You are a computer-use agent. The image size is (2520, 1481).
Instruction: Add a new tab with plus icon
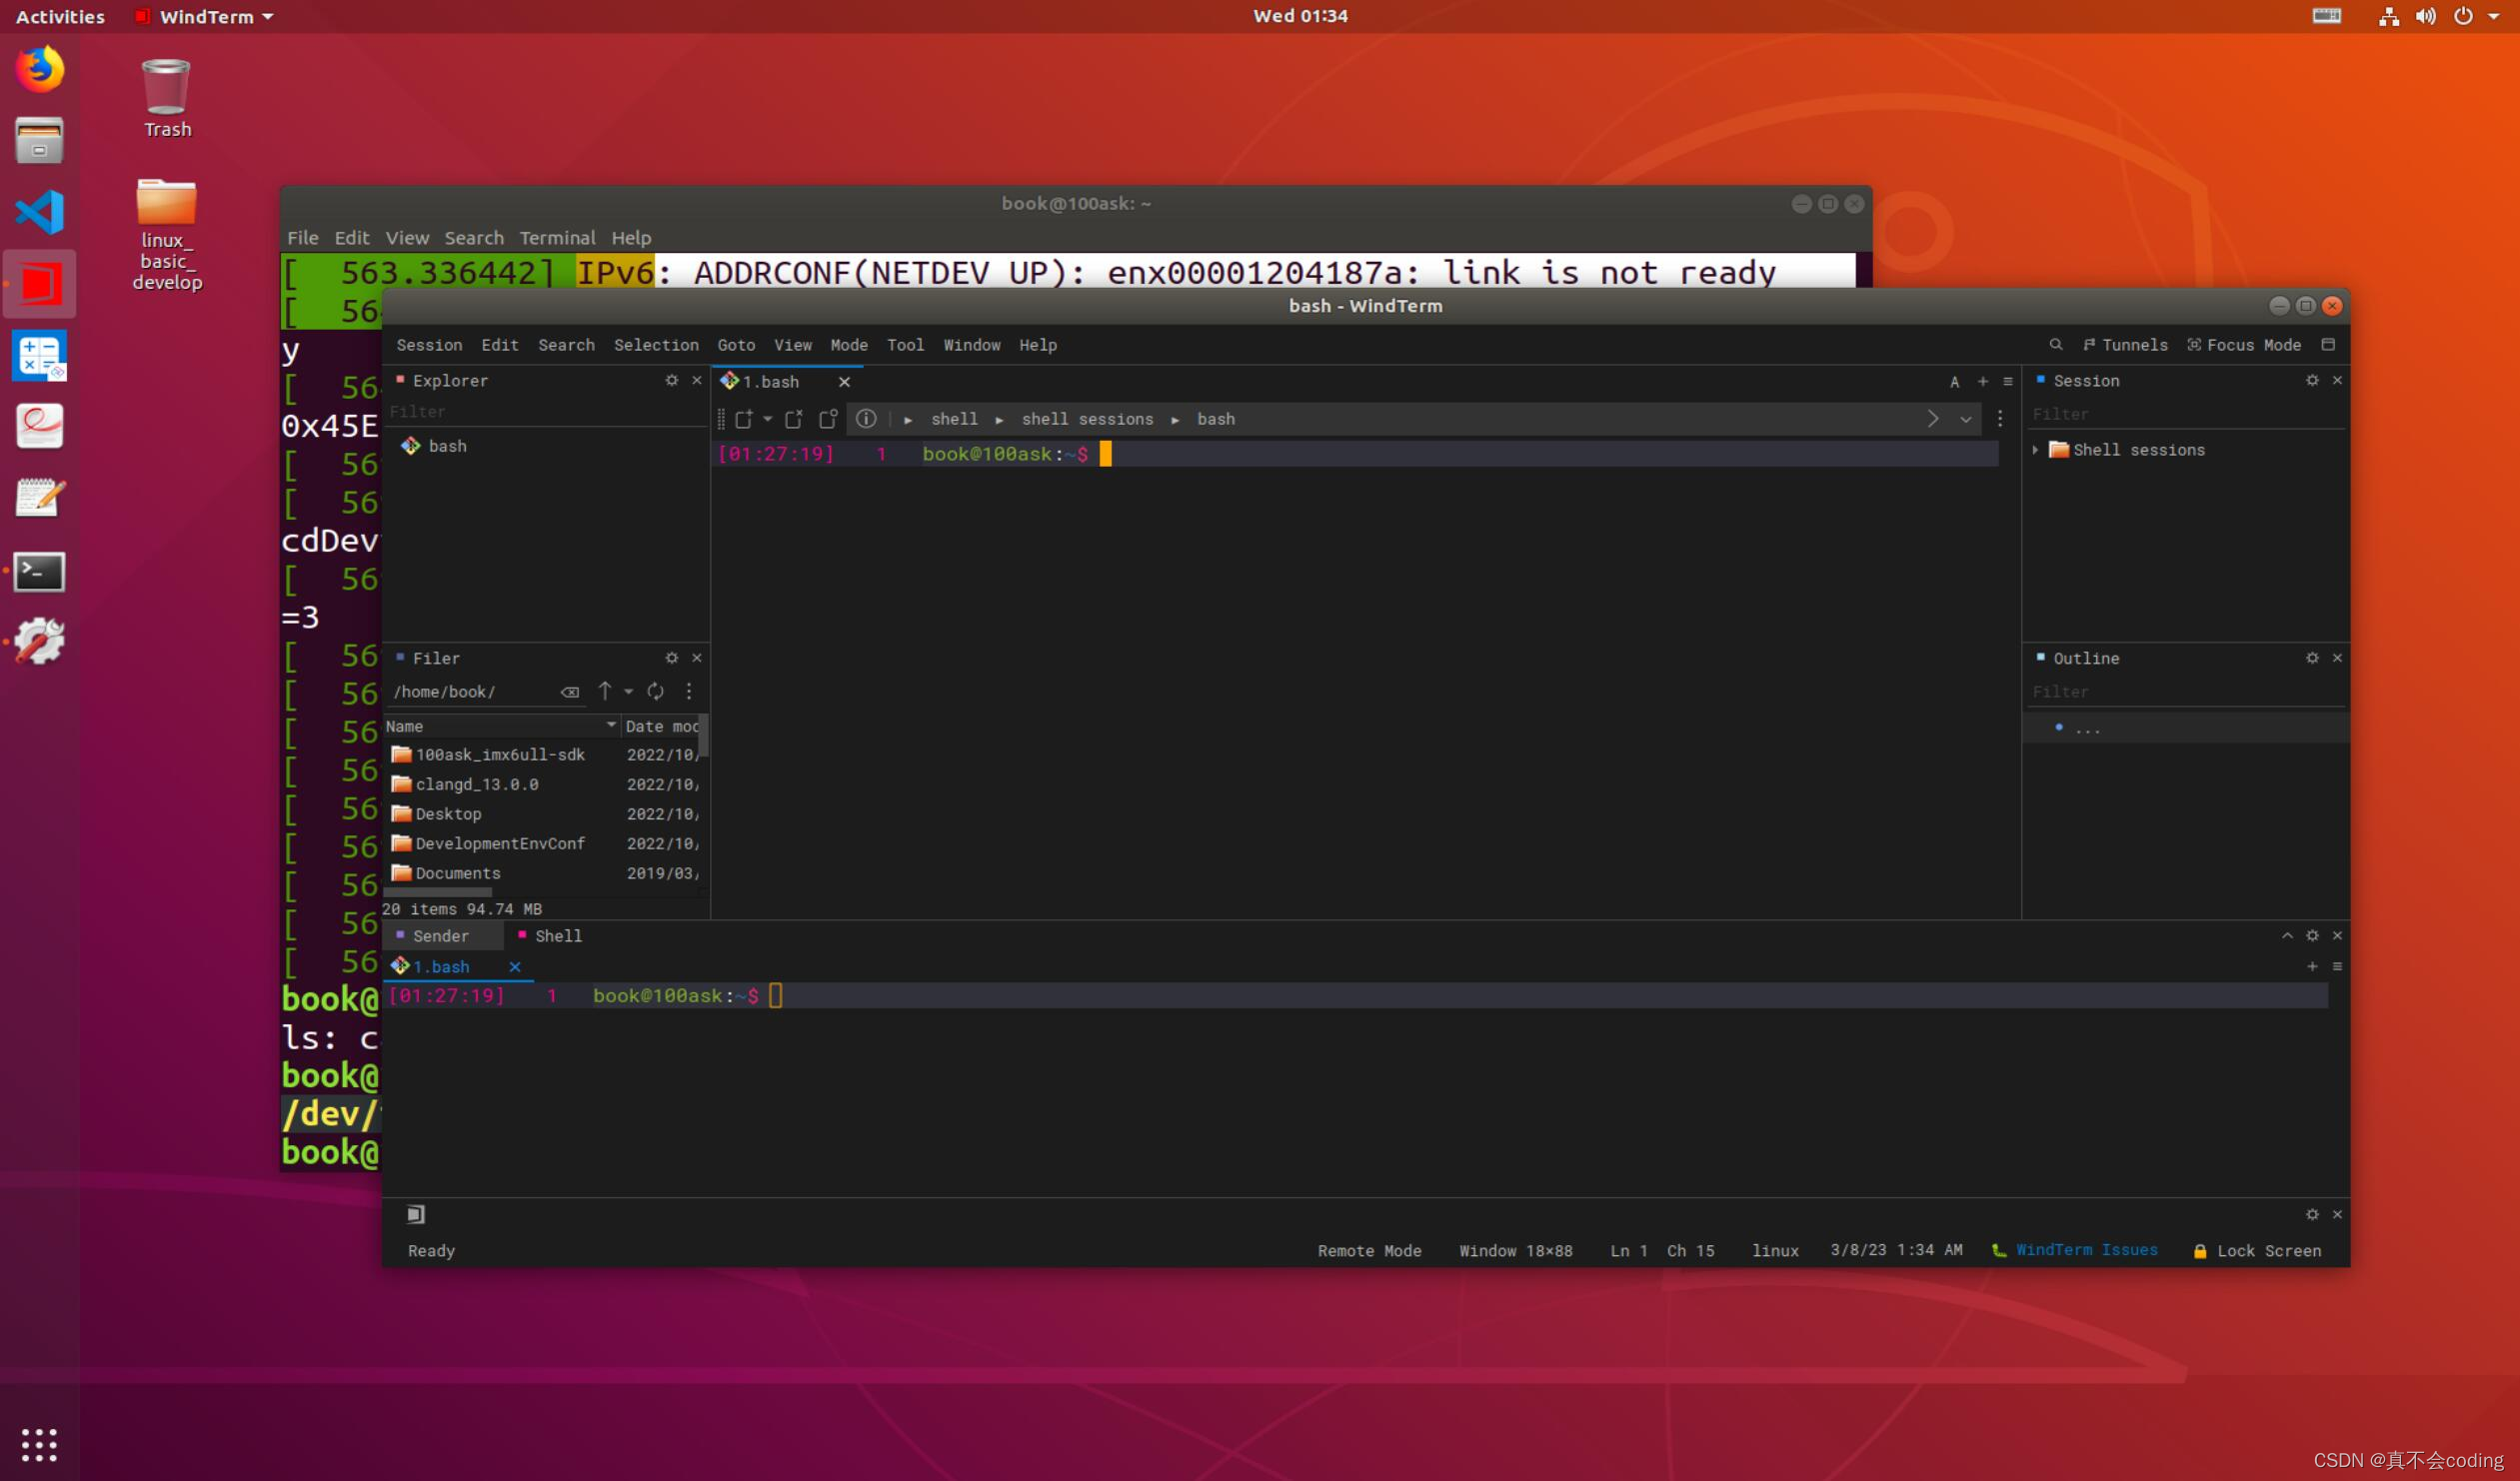coord(1983,381)
